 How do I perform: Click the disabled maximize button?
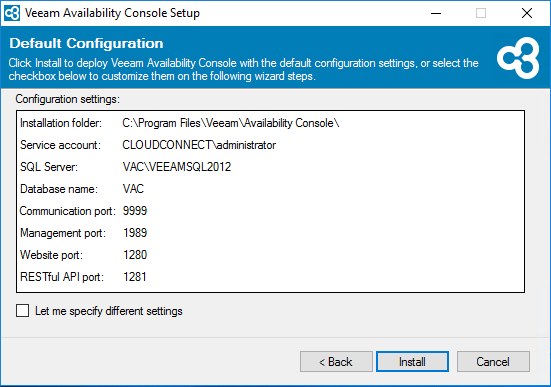pyautogui.click(x=481, y=13)
